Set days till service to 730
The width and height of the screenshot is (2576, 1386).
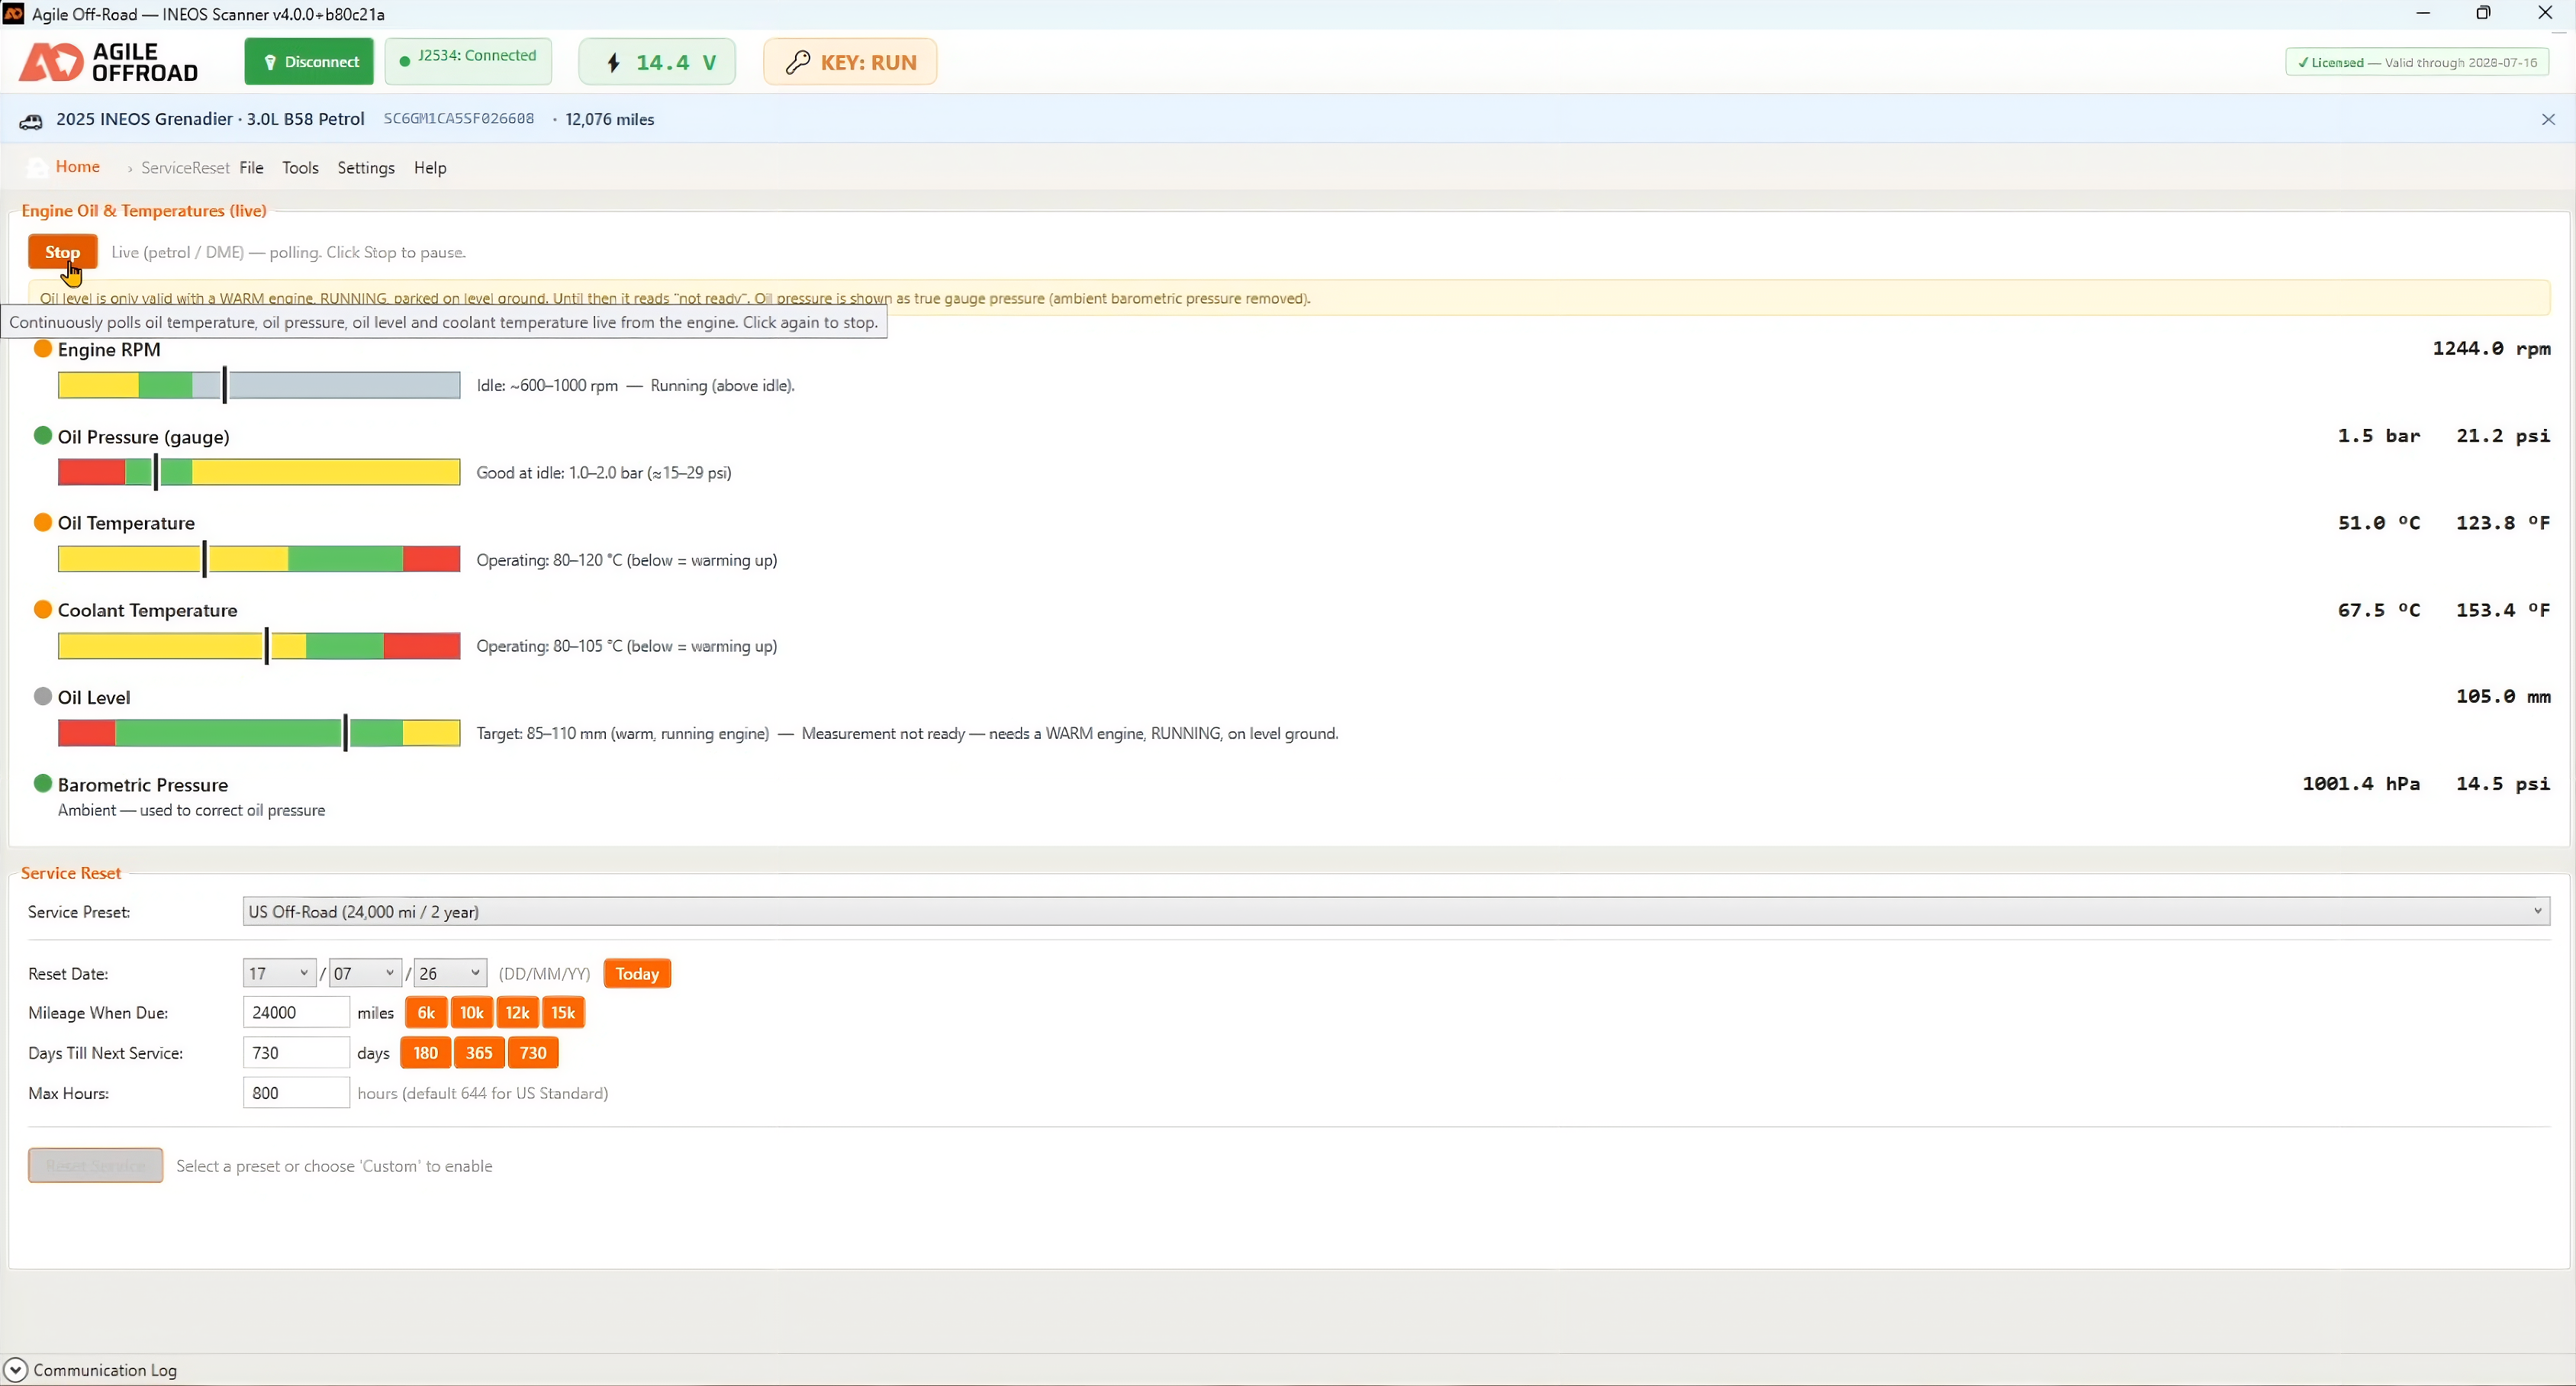pyautogui.click(x=533, y=1053)
